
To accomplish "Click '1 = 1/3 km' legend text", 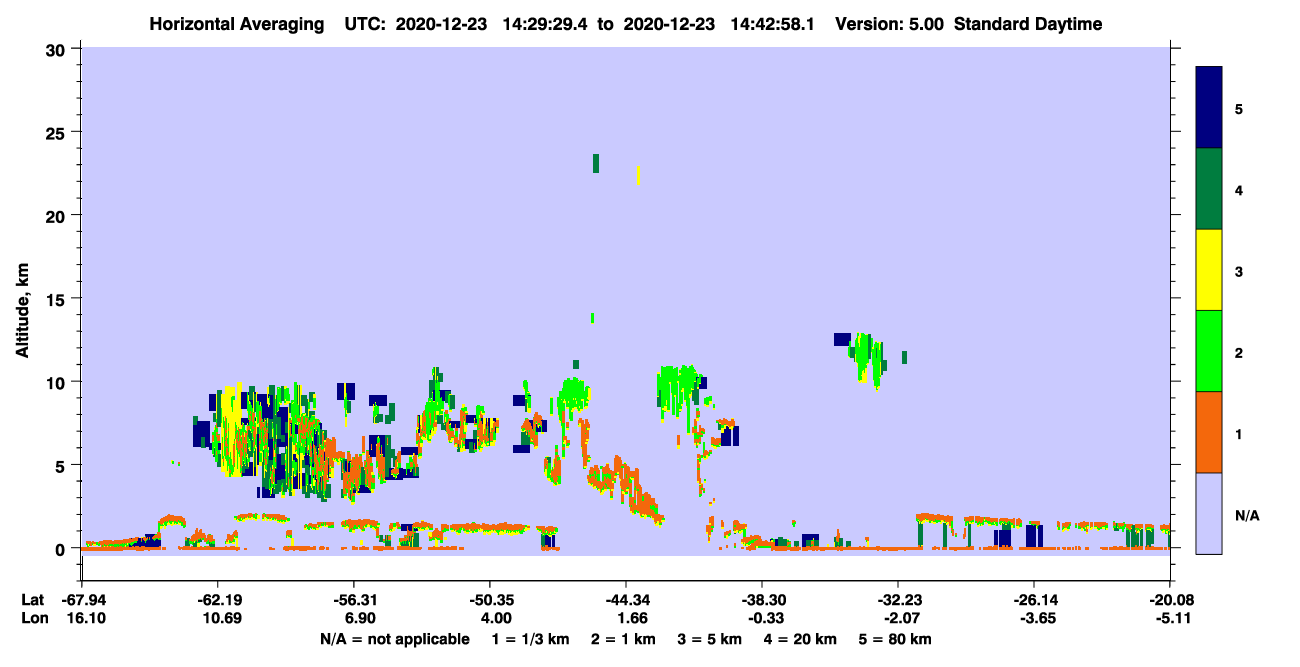I will pos(532,639).
